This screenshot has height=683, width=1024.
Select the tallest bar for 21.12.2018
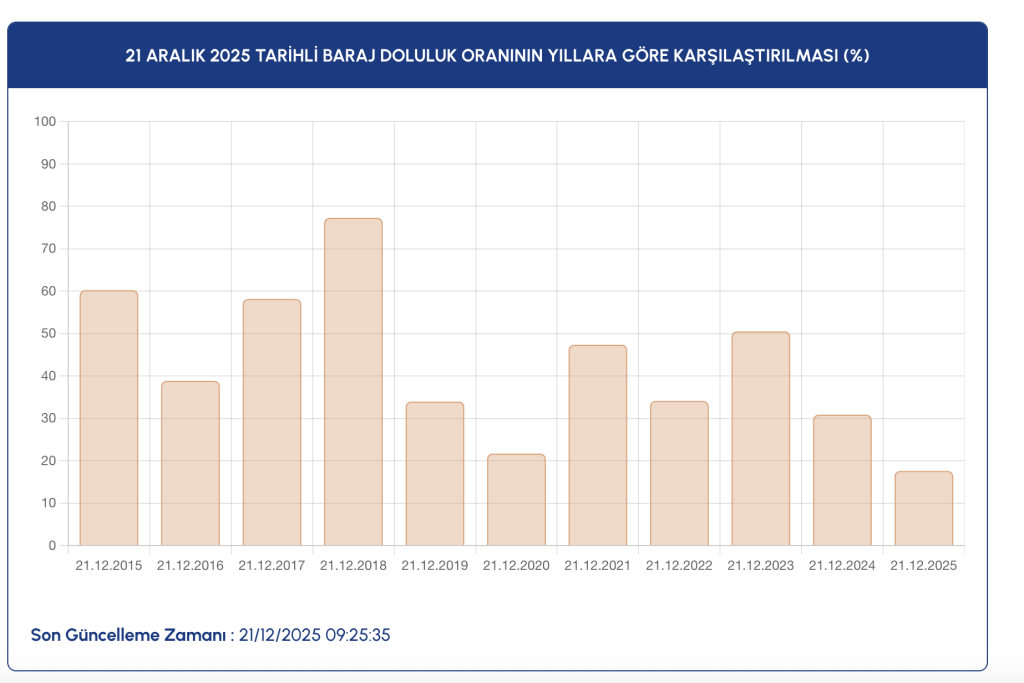(x=353, y=382)
